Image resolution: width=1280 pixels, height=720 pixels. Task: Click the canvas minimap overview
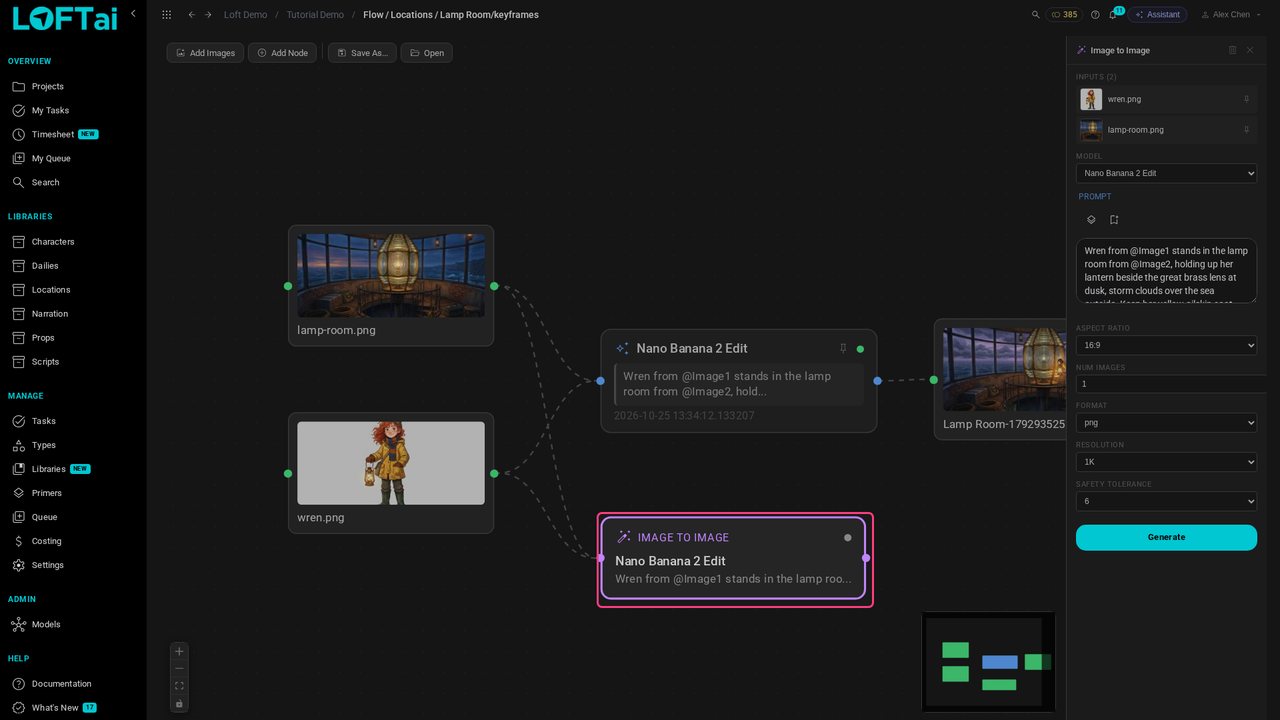[x=988, y=661]
